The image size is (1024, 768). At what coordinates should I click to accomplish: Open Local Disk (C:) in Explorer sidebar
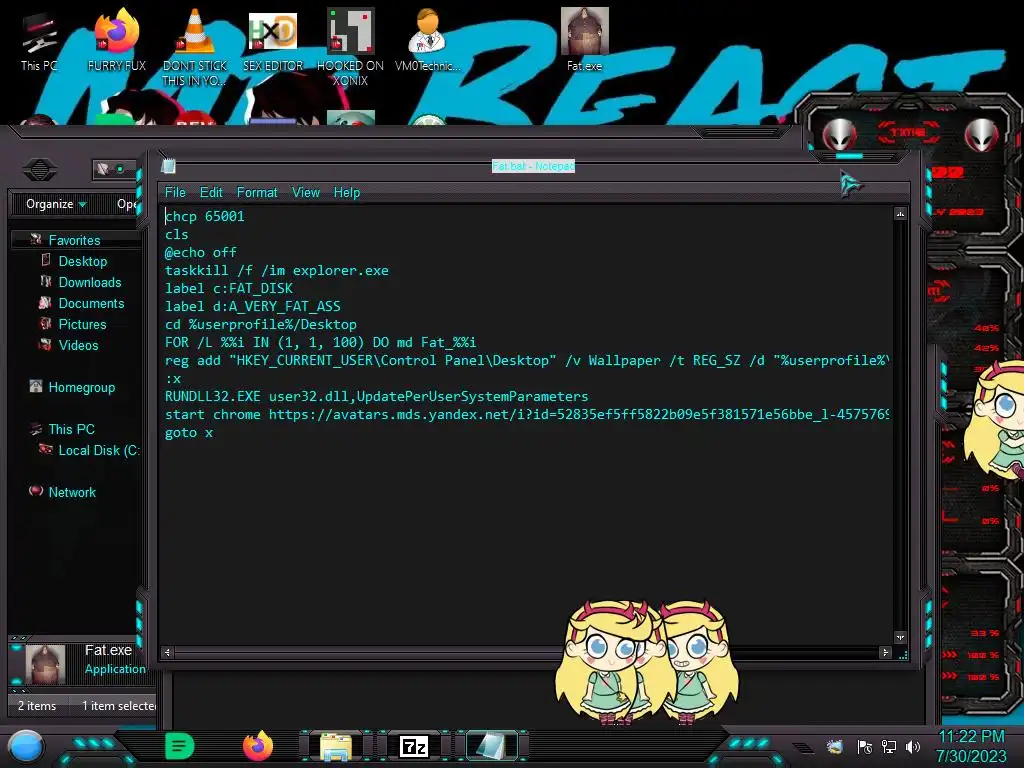coord(98,450)
